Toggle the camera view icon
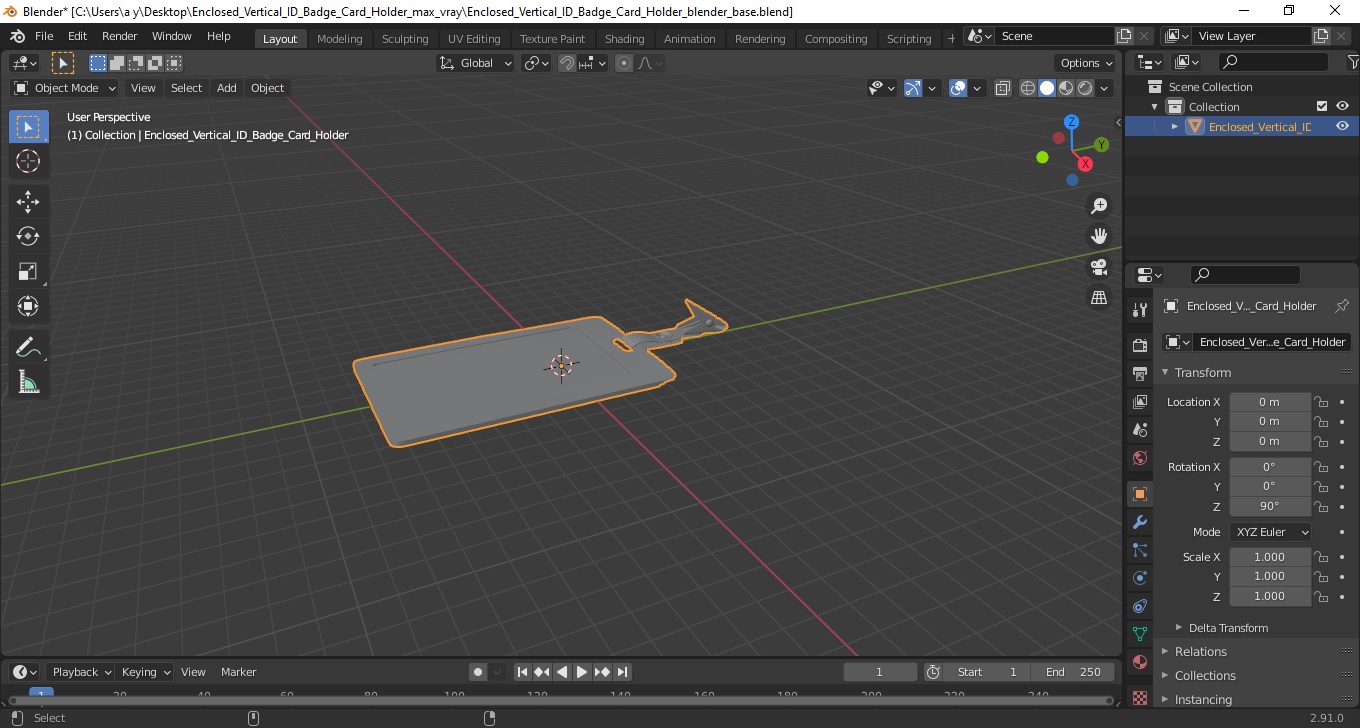 (x=1099, y=267)
